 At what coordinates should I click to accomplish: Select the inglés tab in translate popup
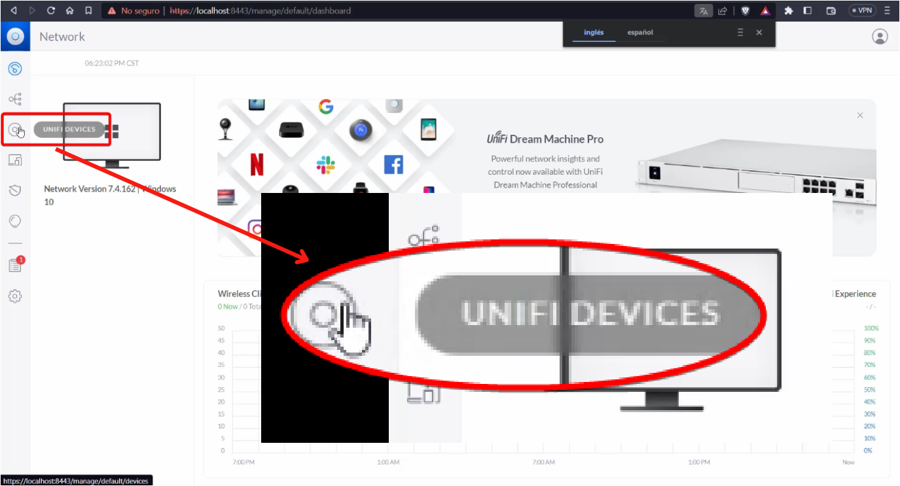pyautogui.click(x=593, y=33)
